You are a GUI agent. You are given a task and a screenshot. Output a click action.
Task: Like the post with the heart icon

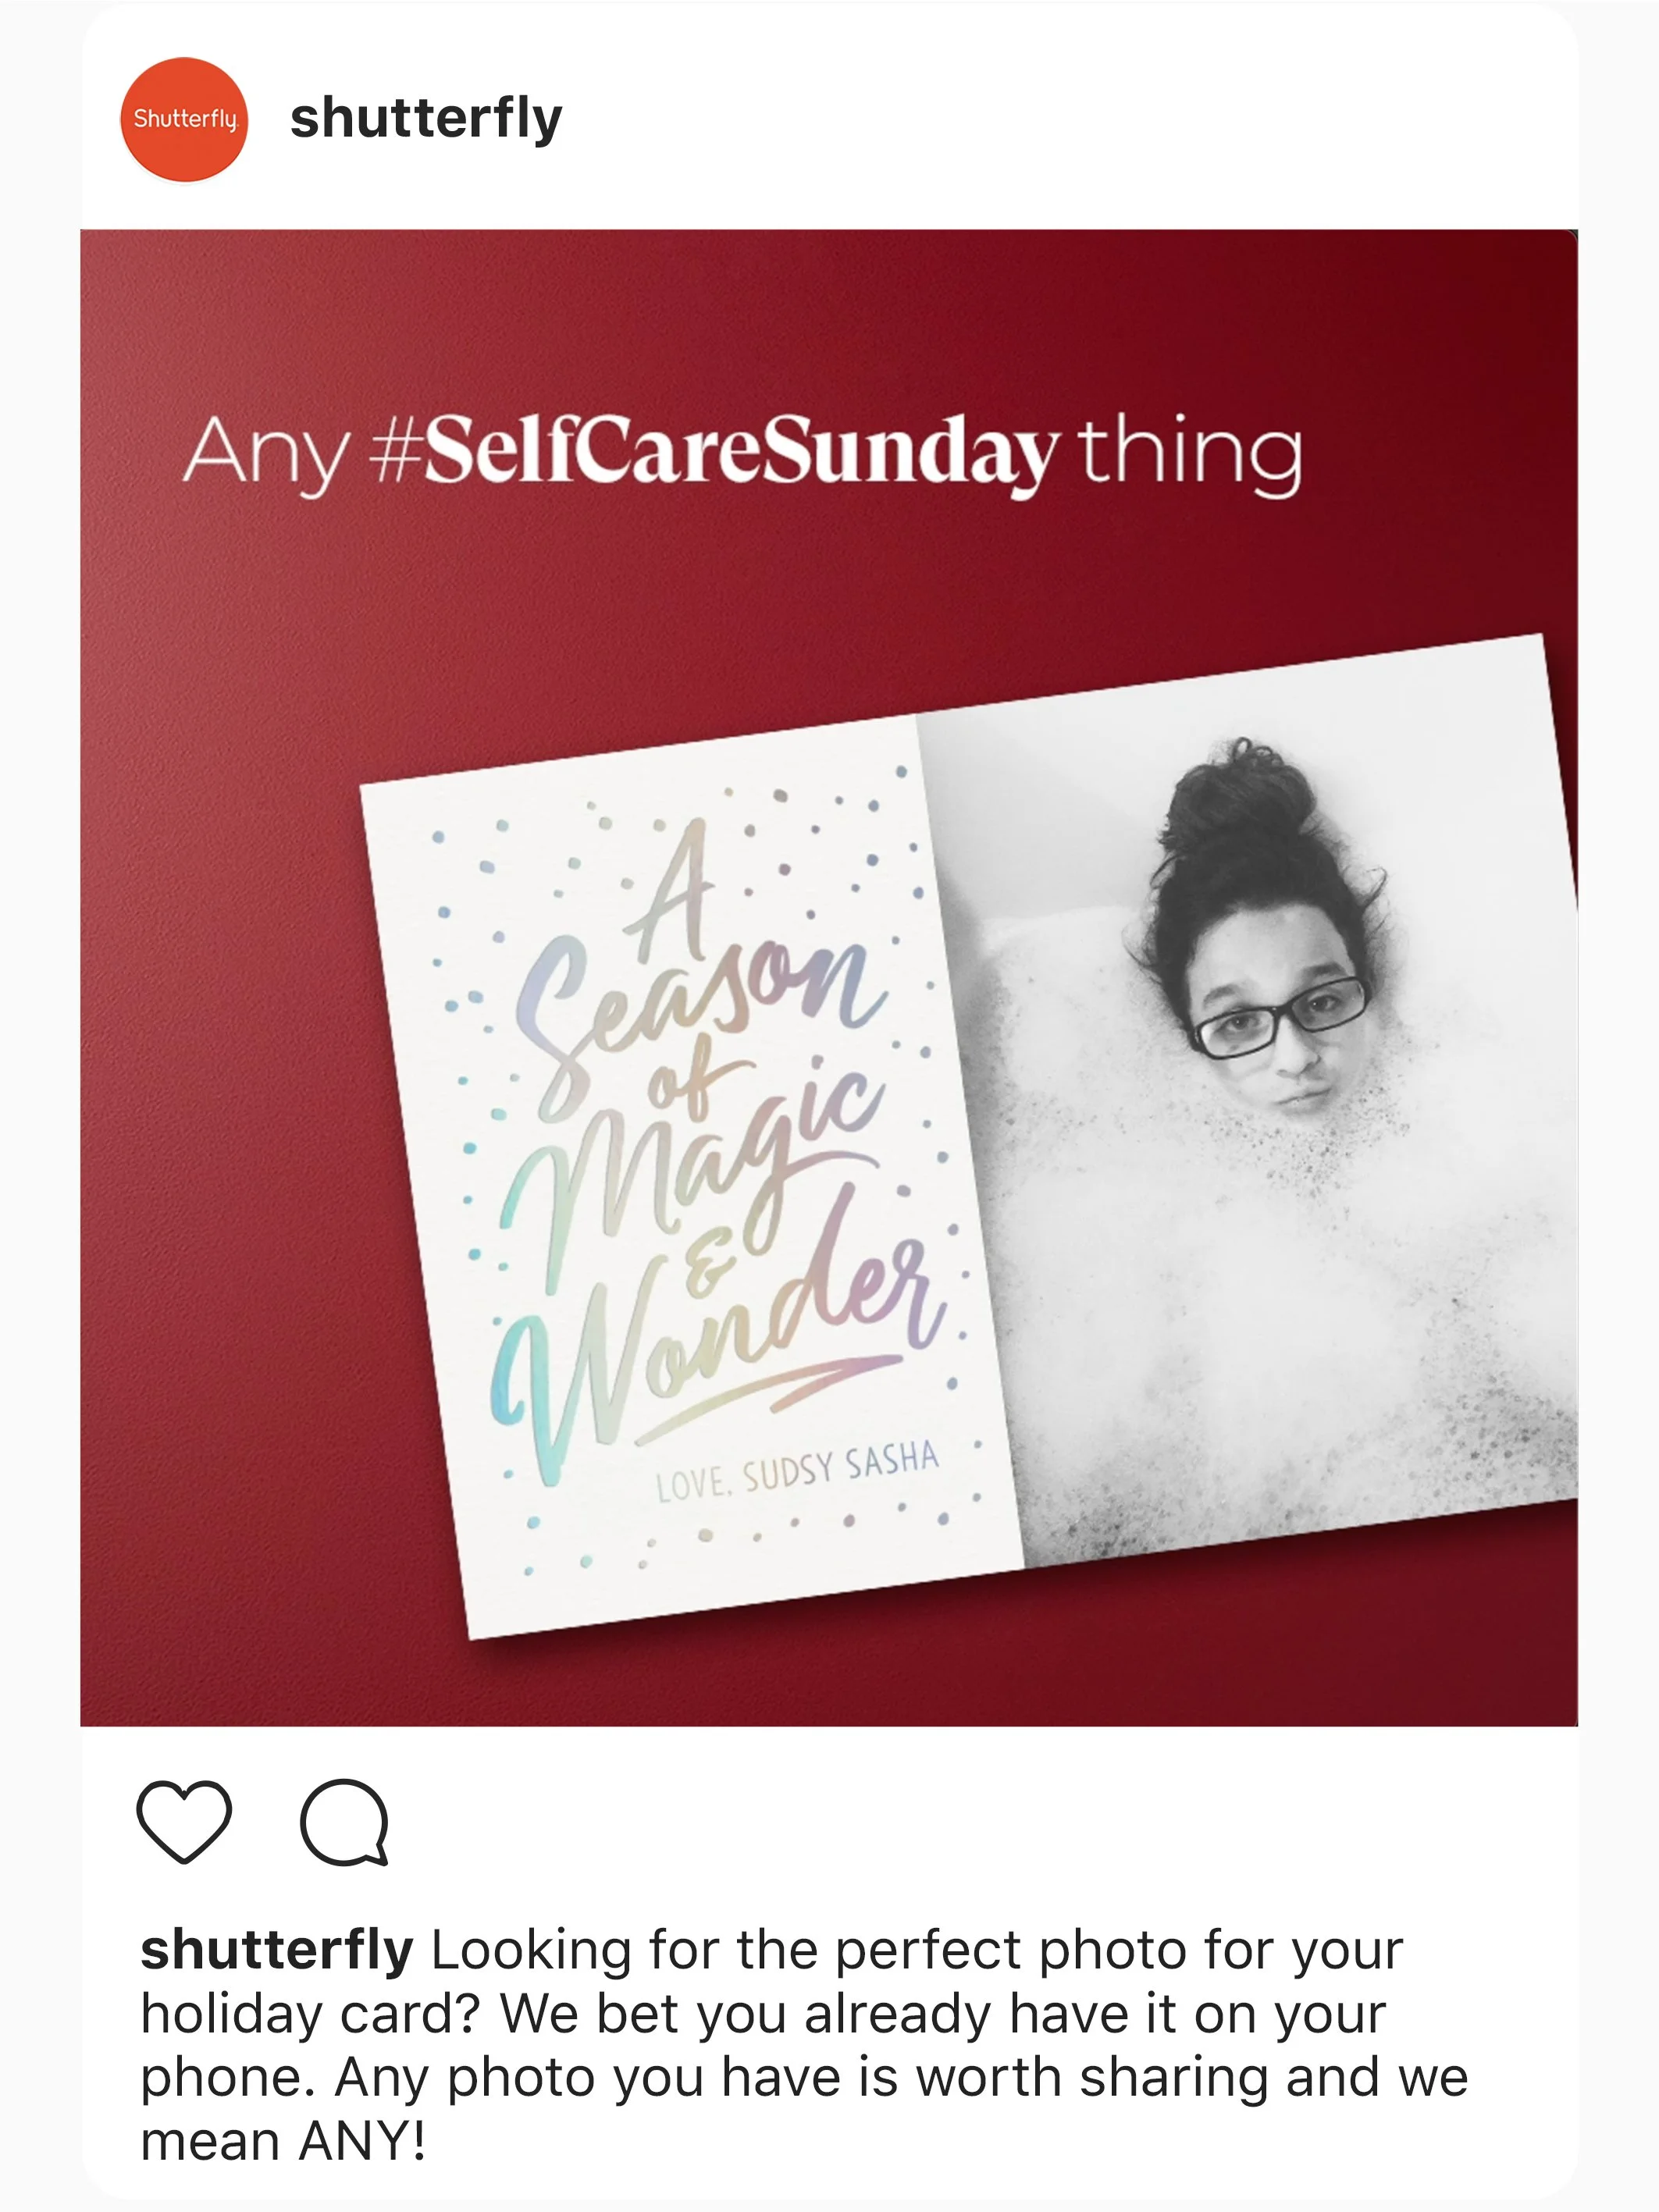click(x=184, y=1822)
